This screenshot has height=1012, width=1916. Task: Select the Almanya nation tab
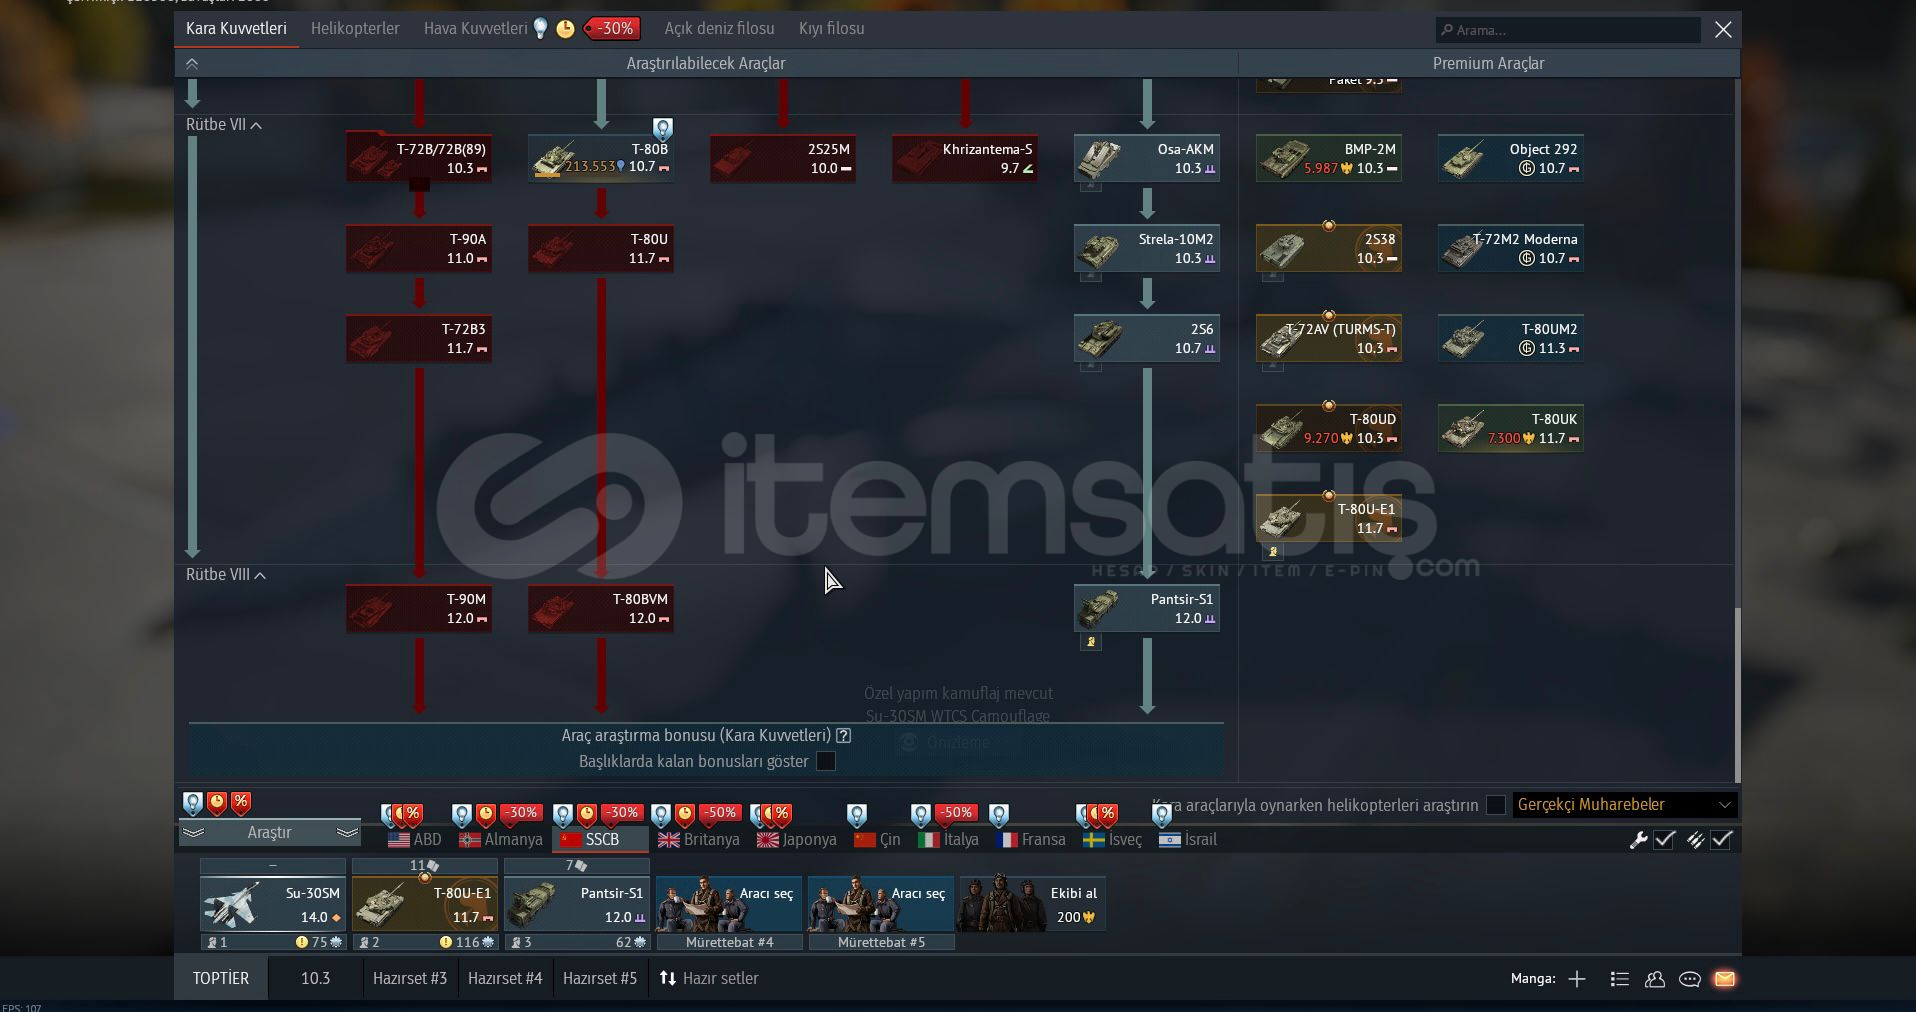[x=500, y=840]
